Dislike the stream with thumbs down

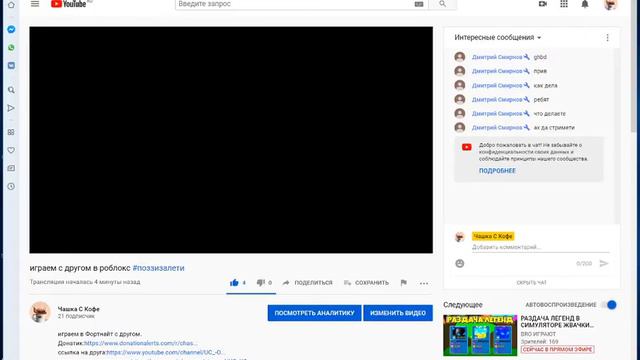(261, 282)
